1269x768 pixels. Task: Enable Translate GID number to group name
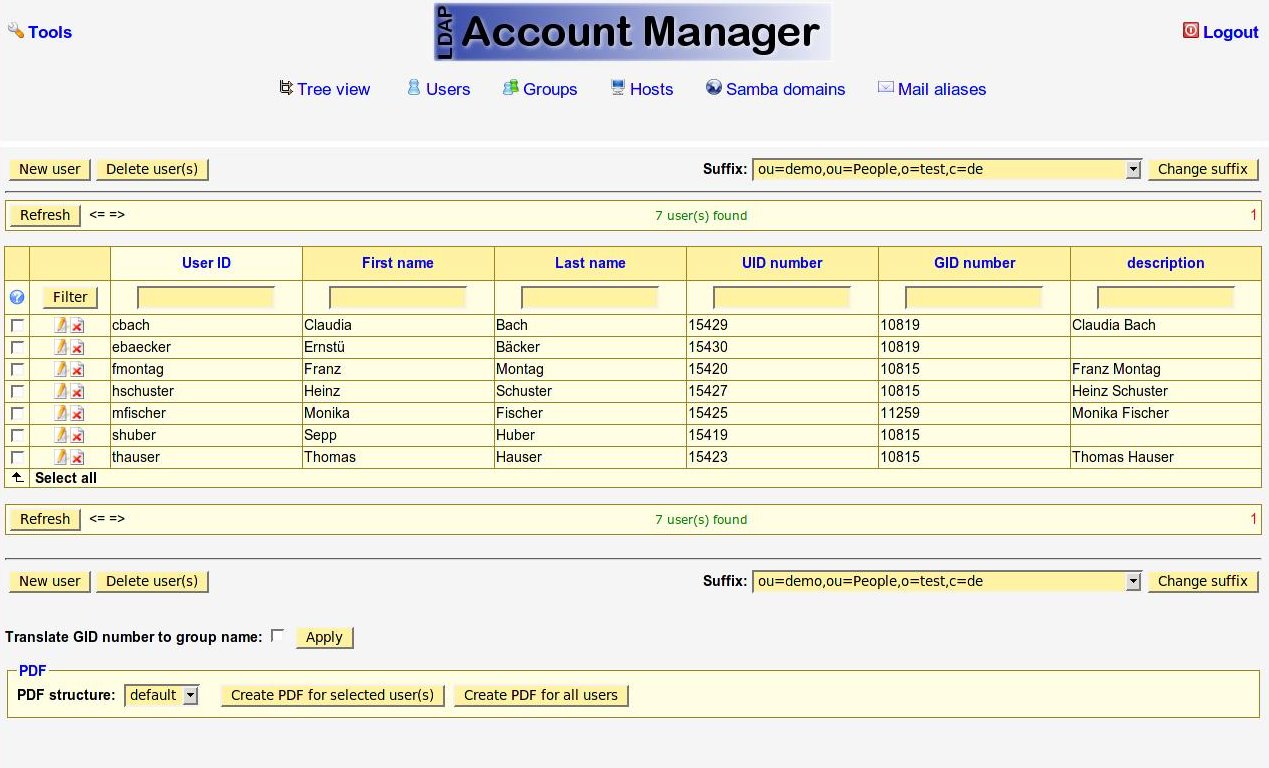pyautogui.click(x=277, y=636)
